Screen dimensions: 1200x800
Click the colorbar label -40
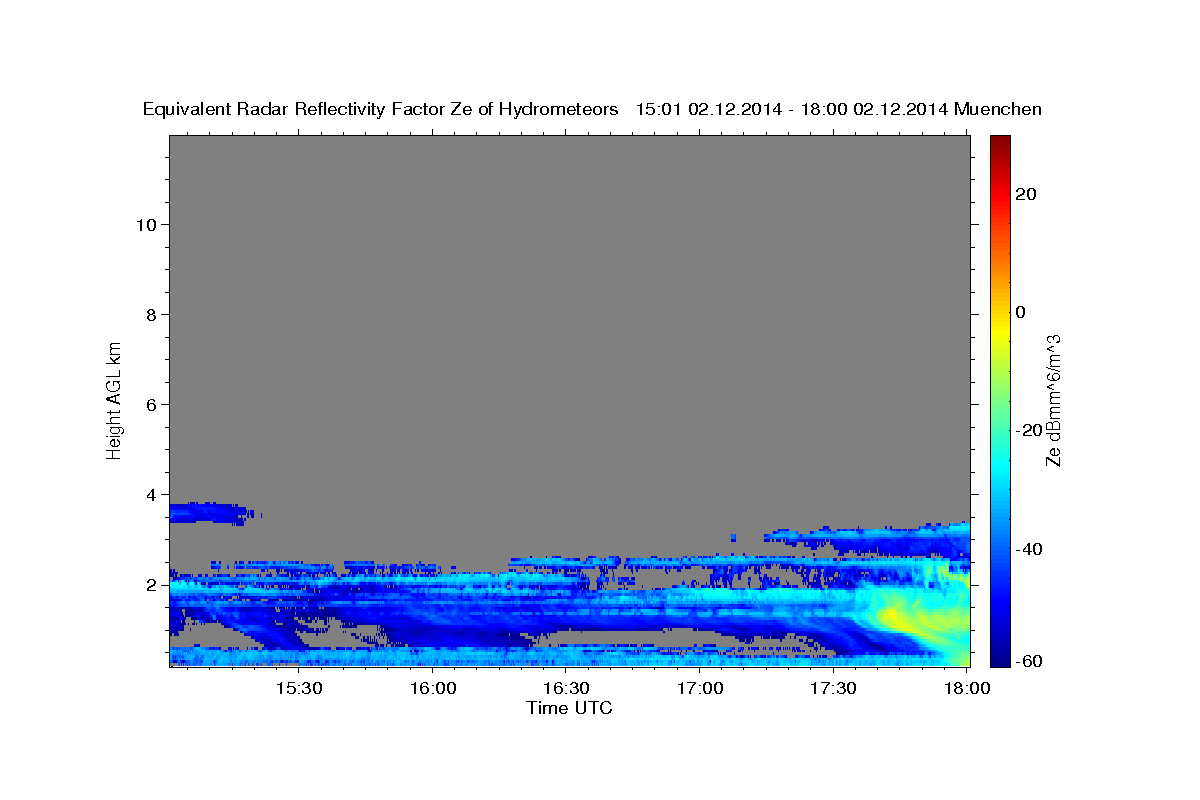(x=1027, y=549)
